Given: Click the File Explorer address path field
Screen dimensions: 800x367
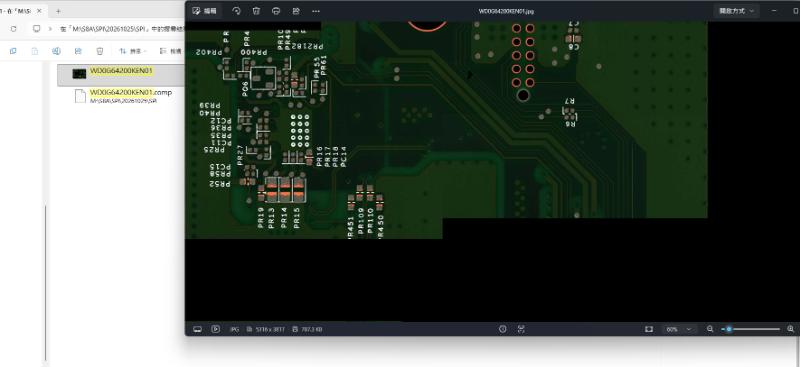Looking at the screenshot, I should coord(121,29).
